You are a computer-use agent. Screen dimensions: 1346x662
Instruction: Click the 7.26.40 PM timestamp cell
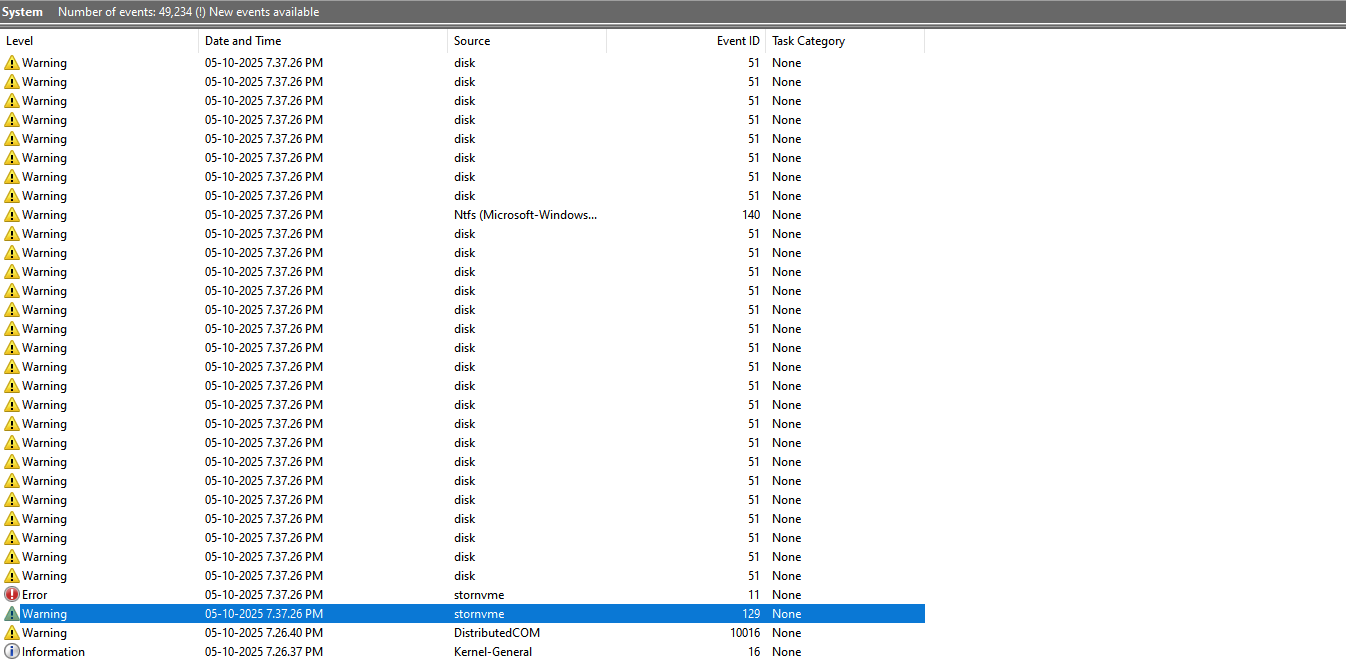tap(264, 633)
